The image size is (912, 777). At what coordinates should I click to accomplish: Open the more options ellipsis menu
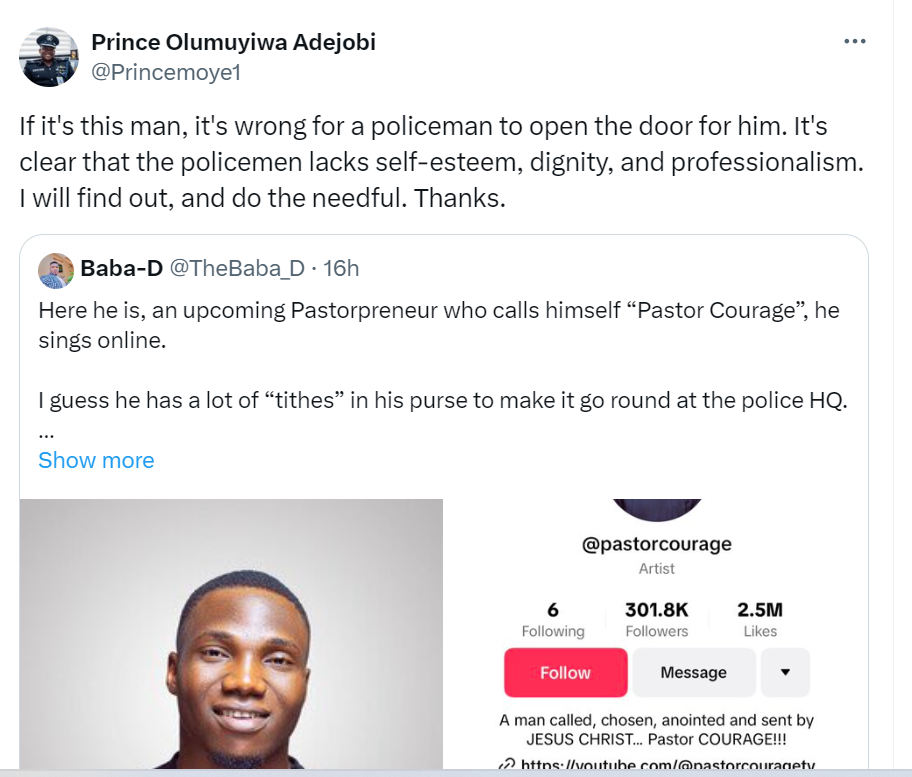click(x=854, y=42)
